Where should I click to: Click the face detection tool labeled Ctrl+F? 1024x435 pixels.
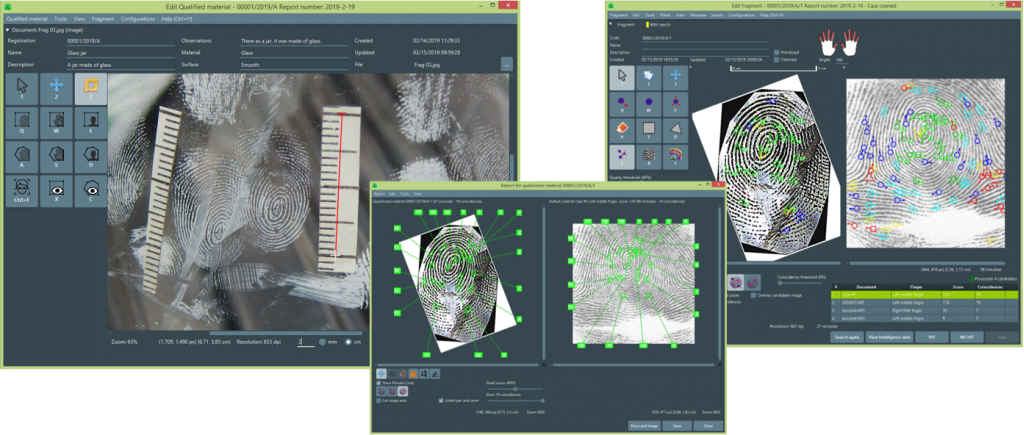pyautogui.click(x=21, y=188)
